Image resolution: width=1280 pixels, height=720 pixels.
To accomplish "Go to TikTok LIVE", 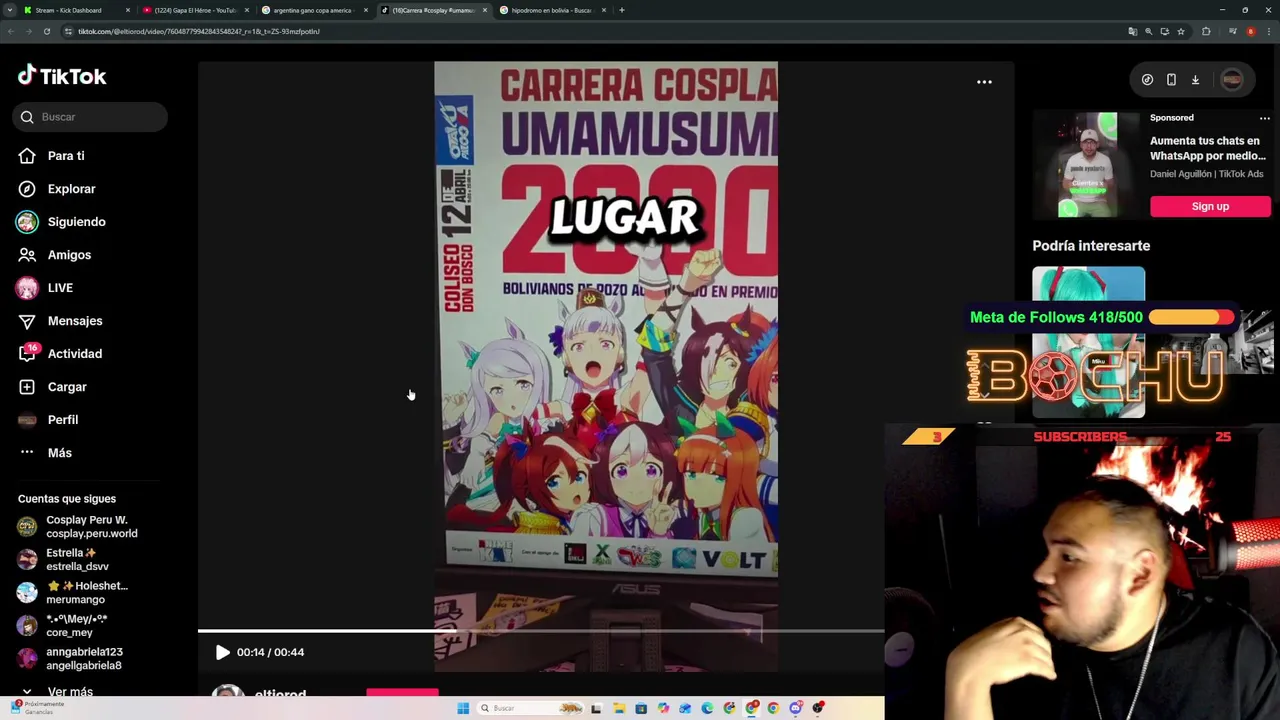I will click(x=60, y=288).
